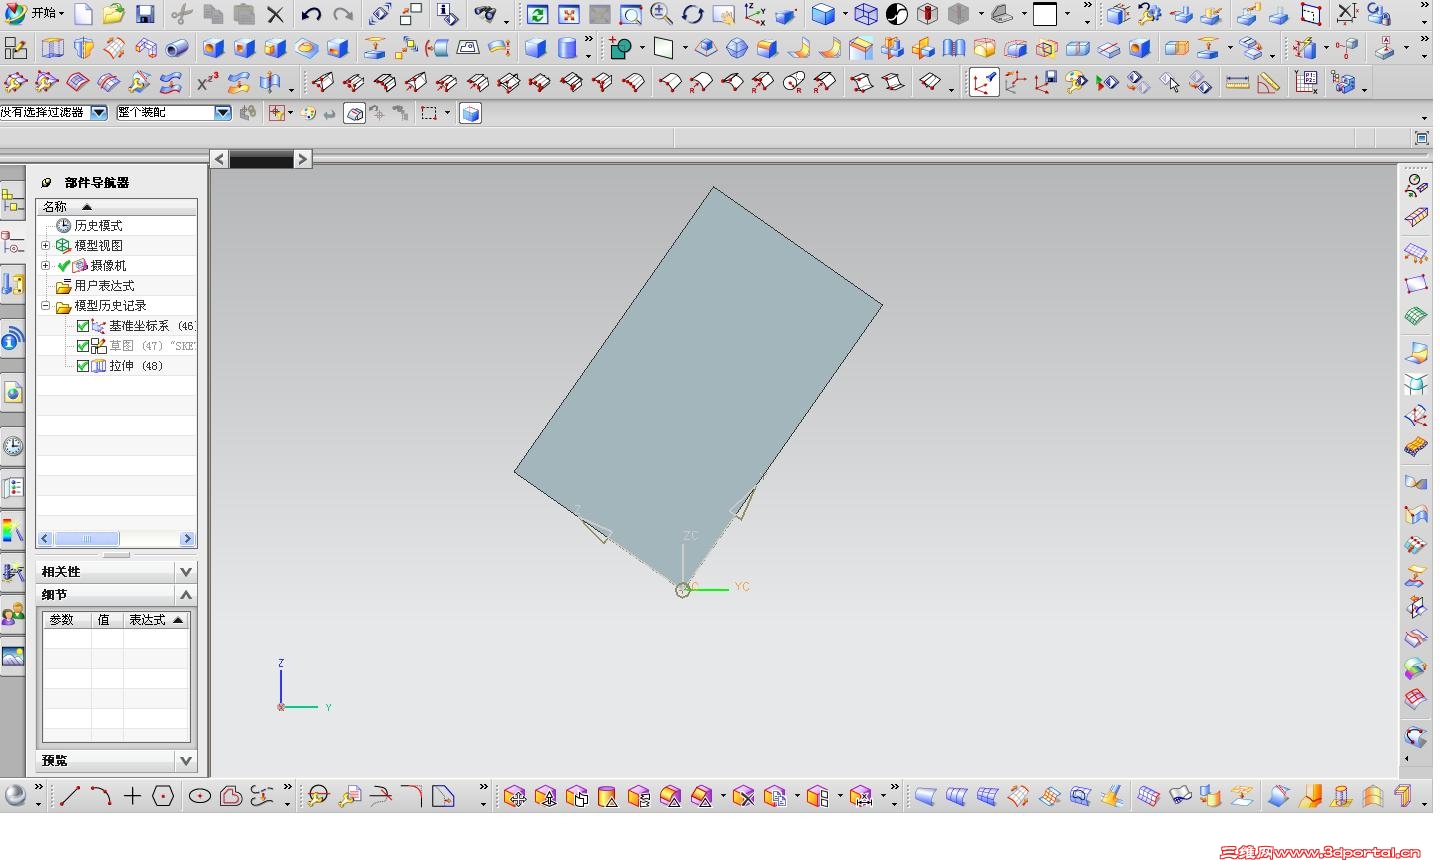Expand the 摄像机 tree node
Image resolution: width=1440 pixels, height=866 pixels.
(x=45, y=265)
